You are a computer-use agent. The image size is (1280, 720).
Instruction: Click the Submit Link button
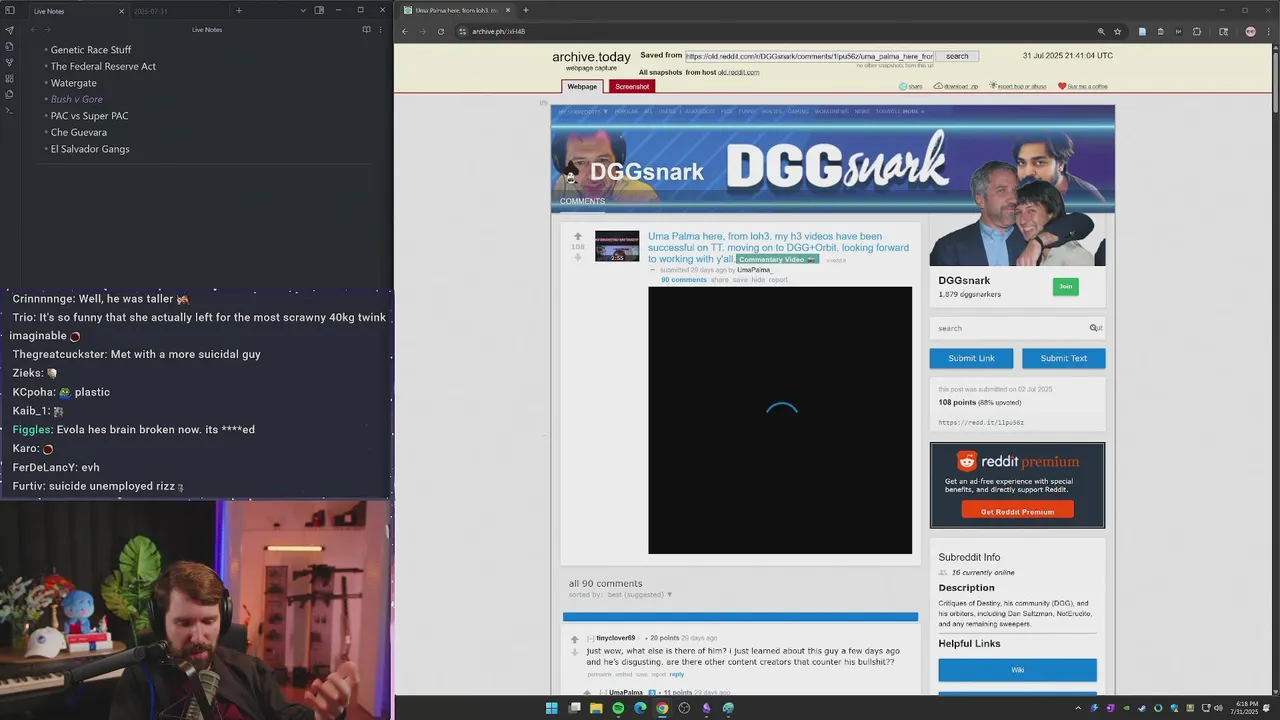click(x=971, y=358)
